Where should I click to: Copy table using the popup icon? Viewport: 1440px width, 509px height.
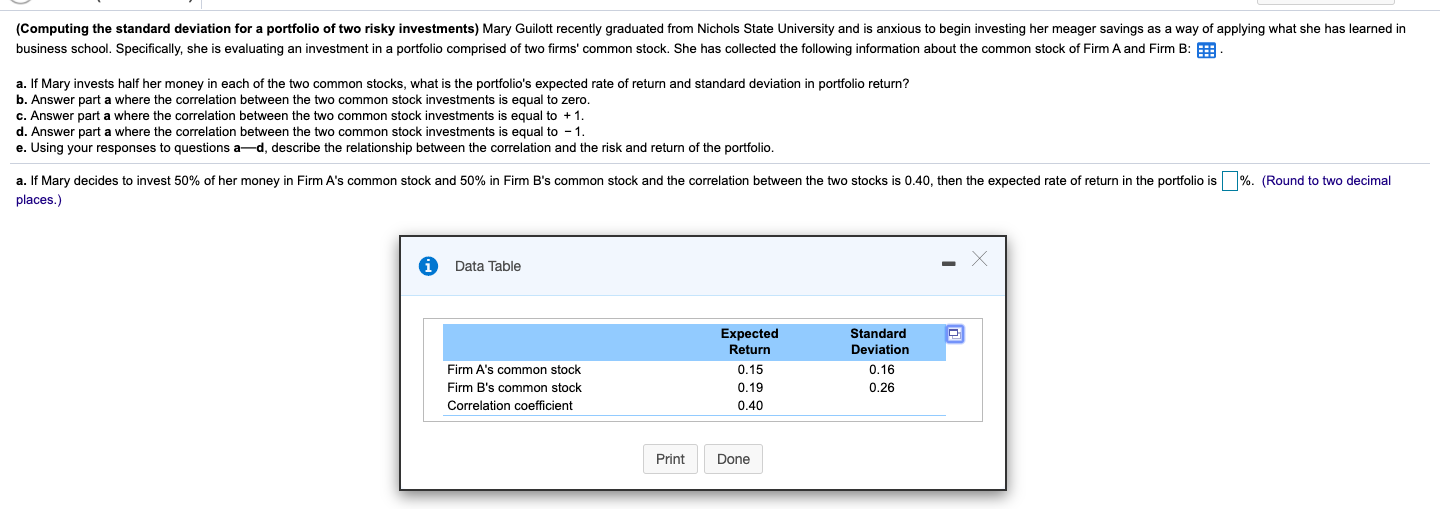pyautogui.click(x=955, y=334)
